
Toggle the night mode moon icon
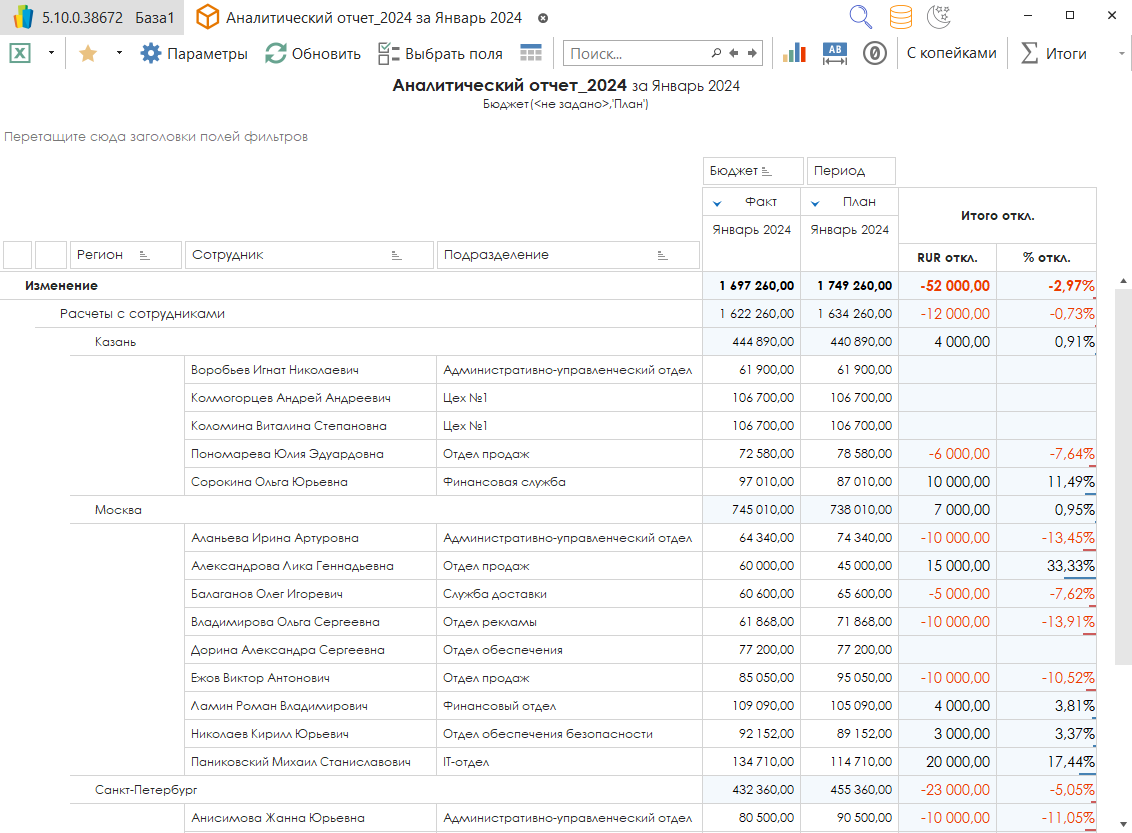(938, 17)
